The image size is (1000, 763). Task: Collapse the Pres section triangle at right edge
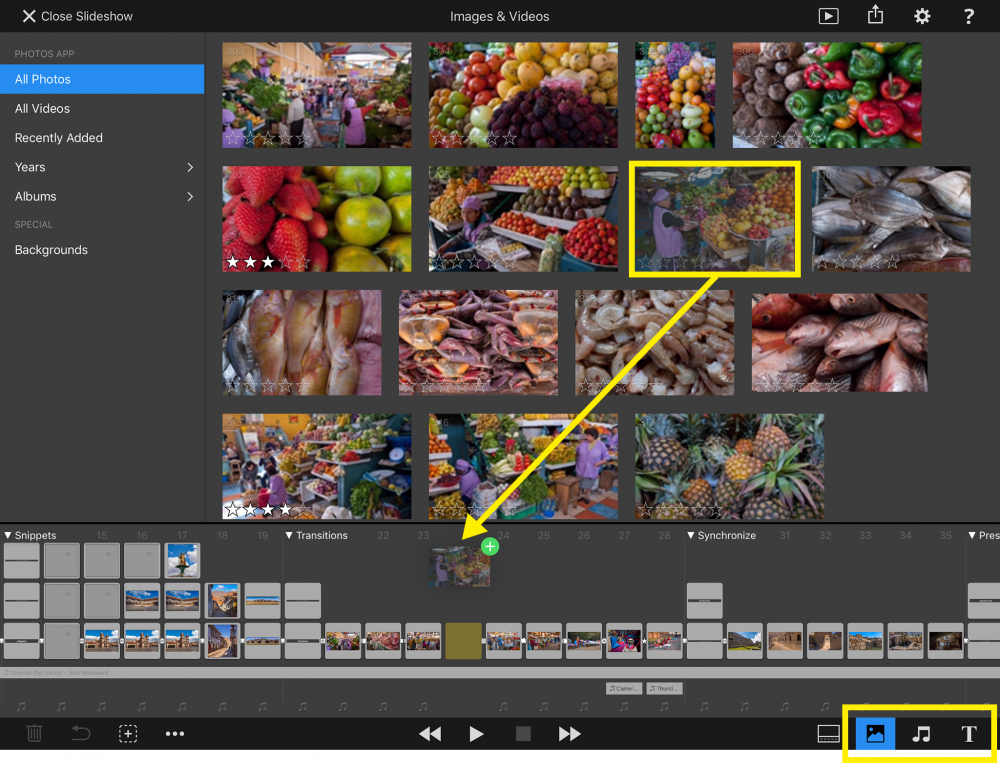point(972,535)
